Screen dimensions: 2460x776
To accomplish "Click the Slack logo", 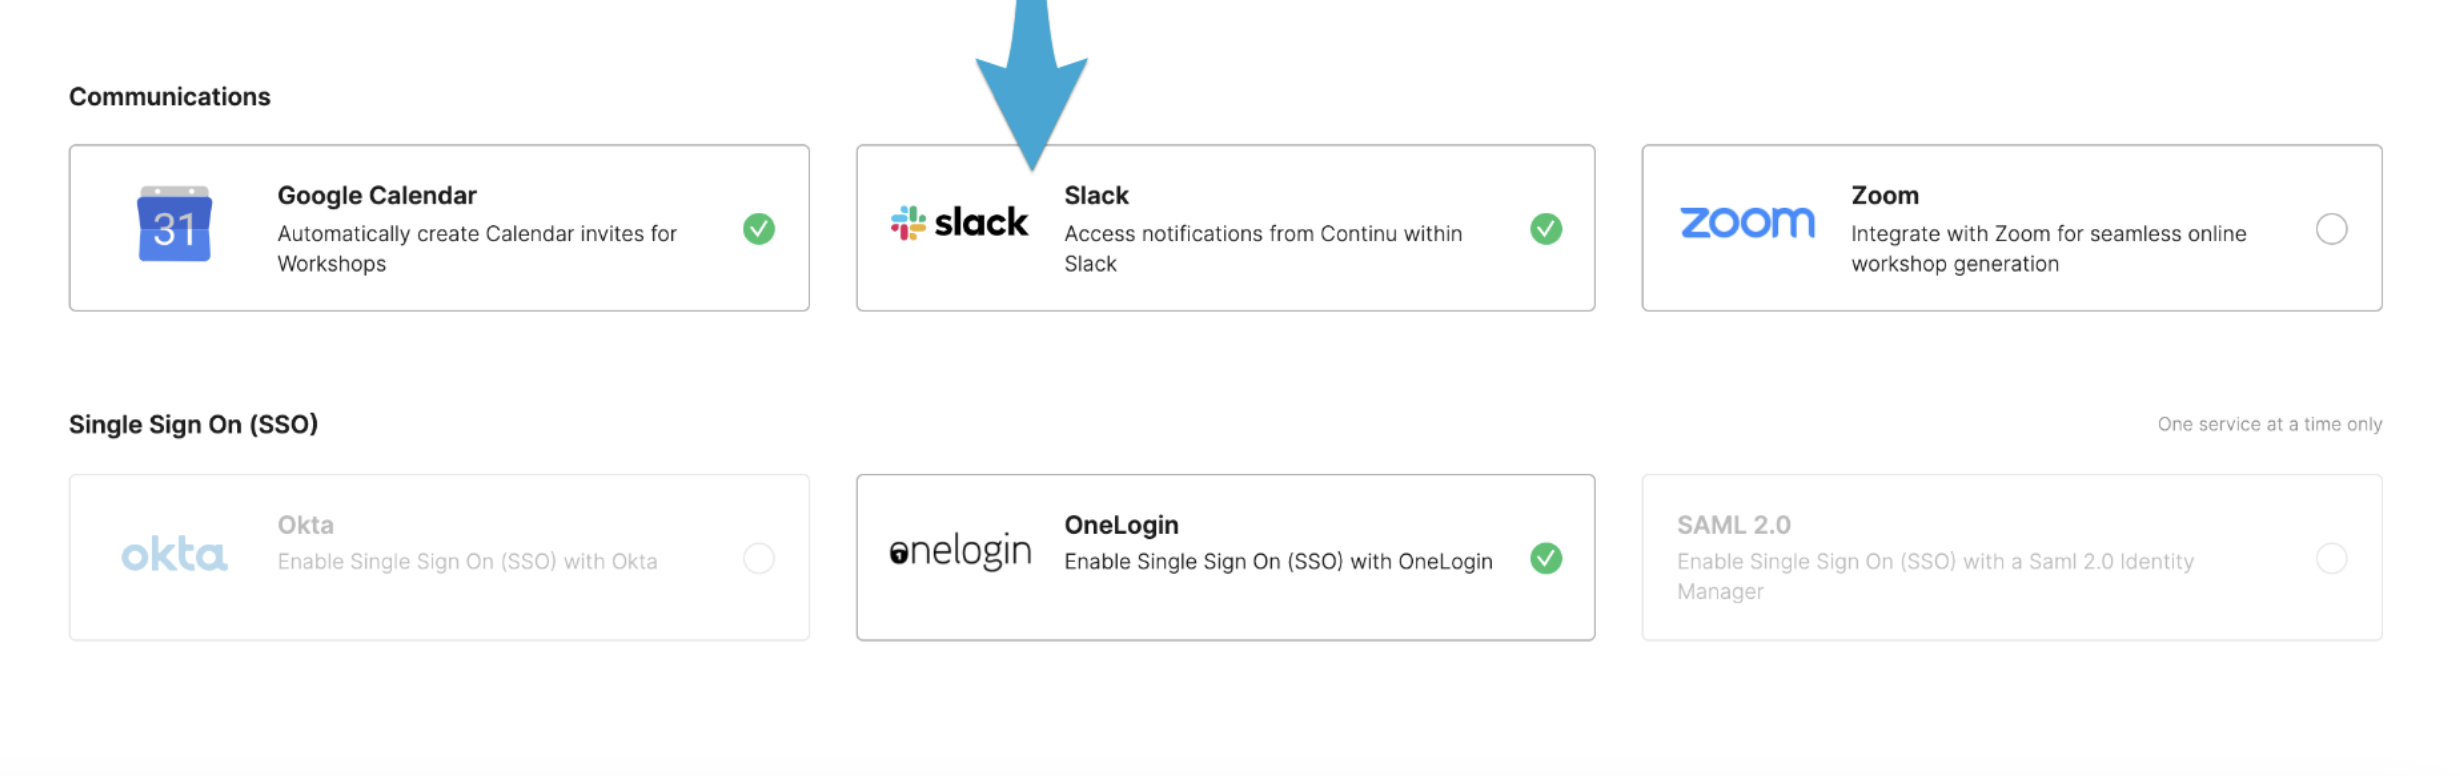I will (959, 222).
